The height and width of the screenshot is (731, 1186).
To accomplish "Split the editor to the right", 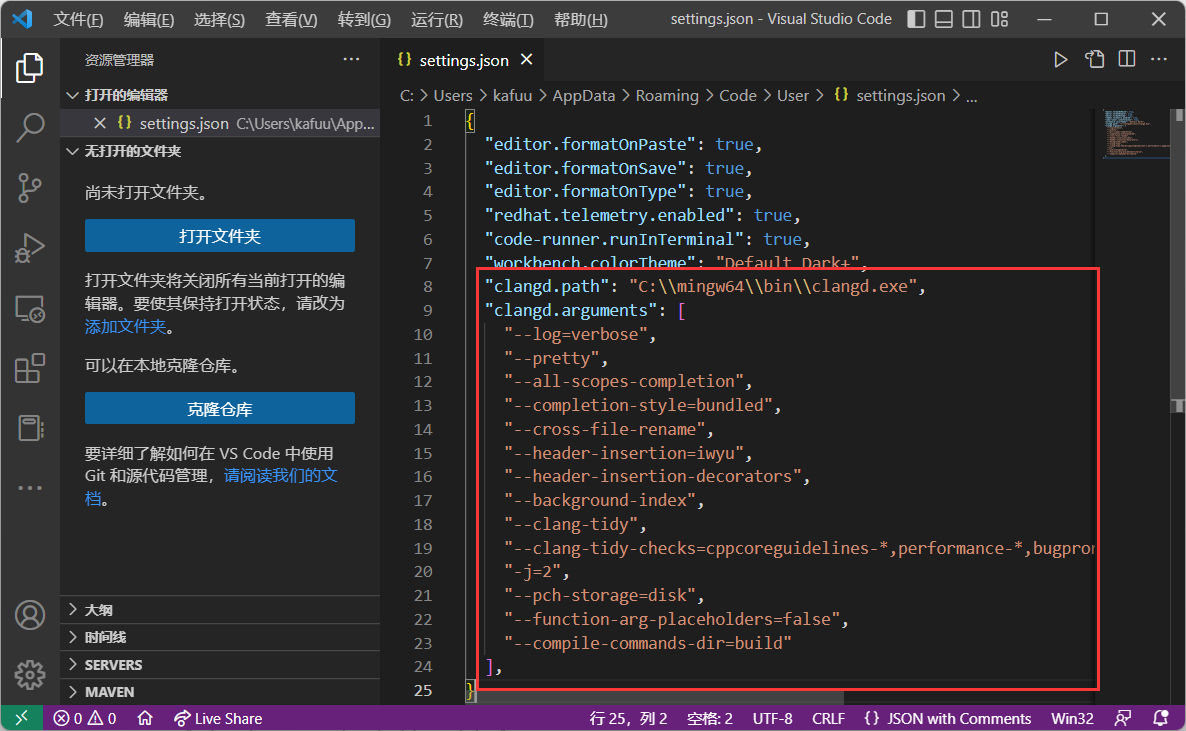I will (x=1127, y=60).
